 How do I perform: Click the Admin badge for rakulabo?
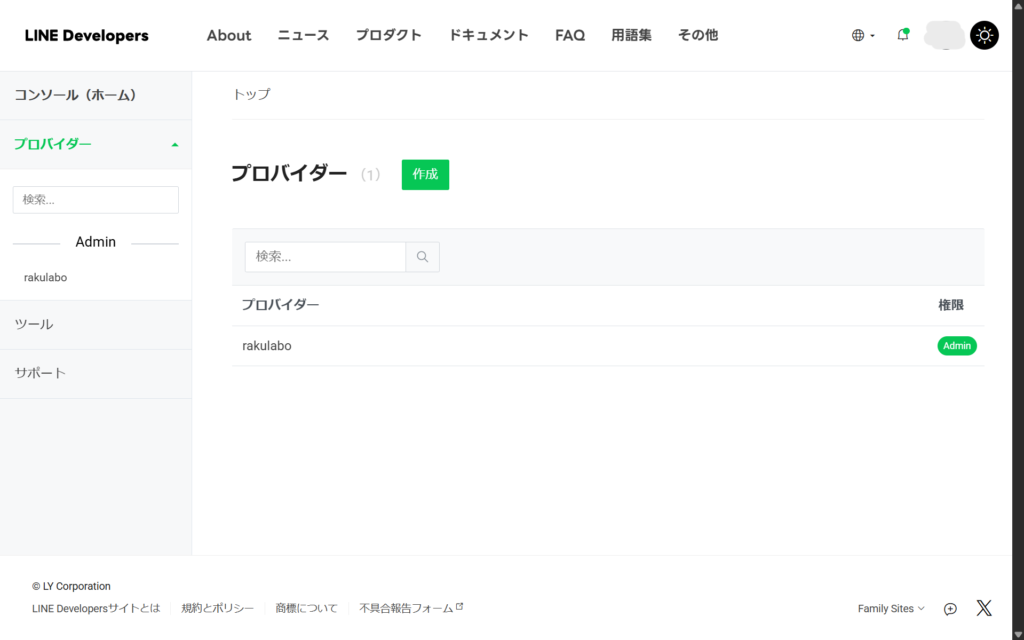pos(956,346)
